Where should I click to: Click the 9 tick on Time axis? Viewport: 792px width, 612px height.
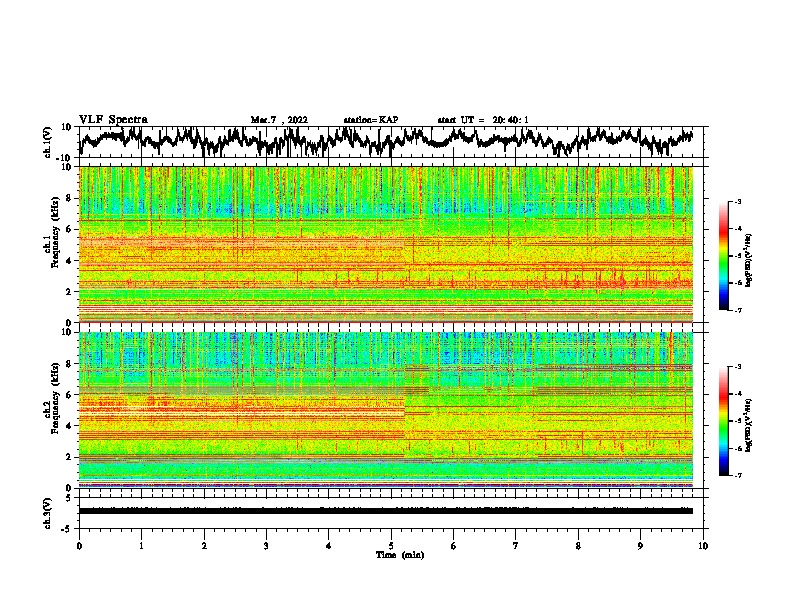640,546
